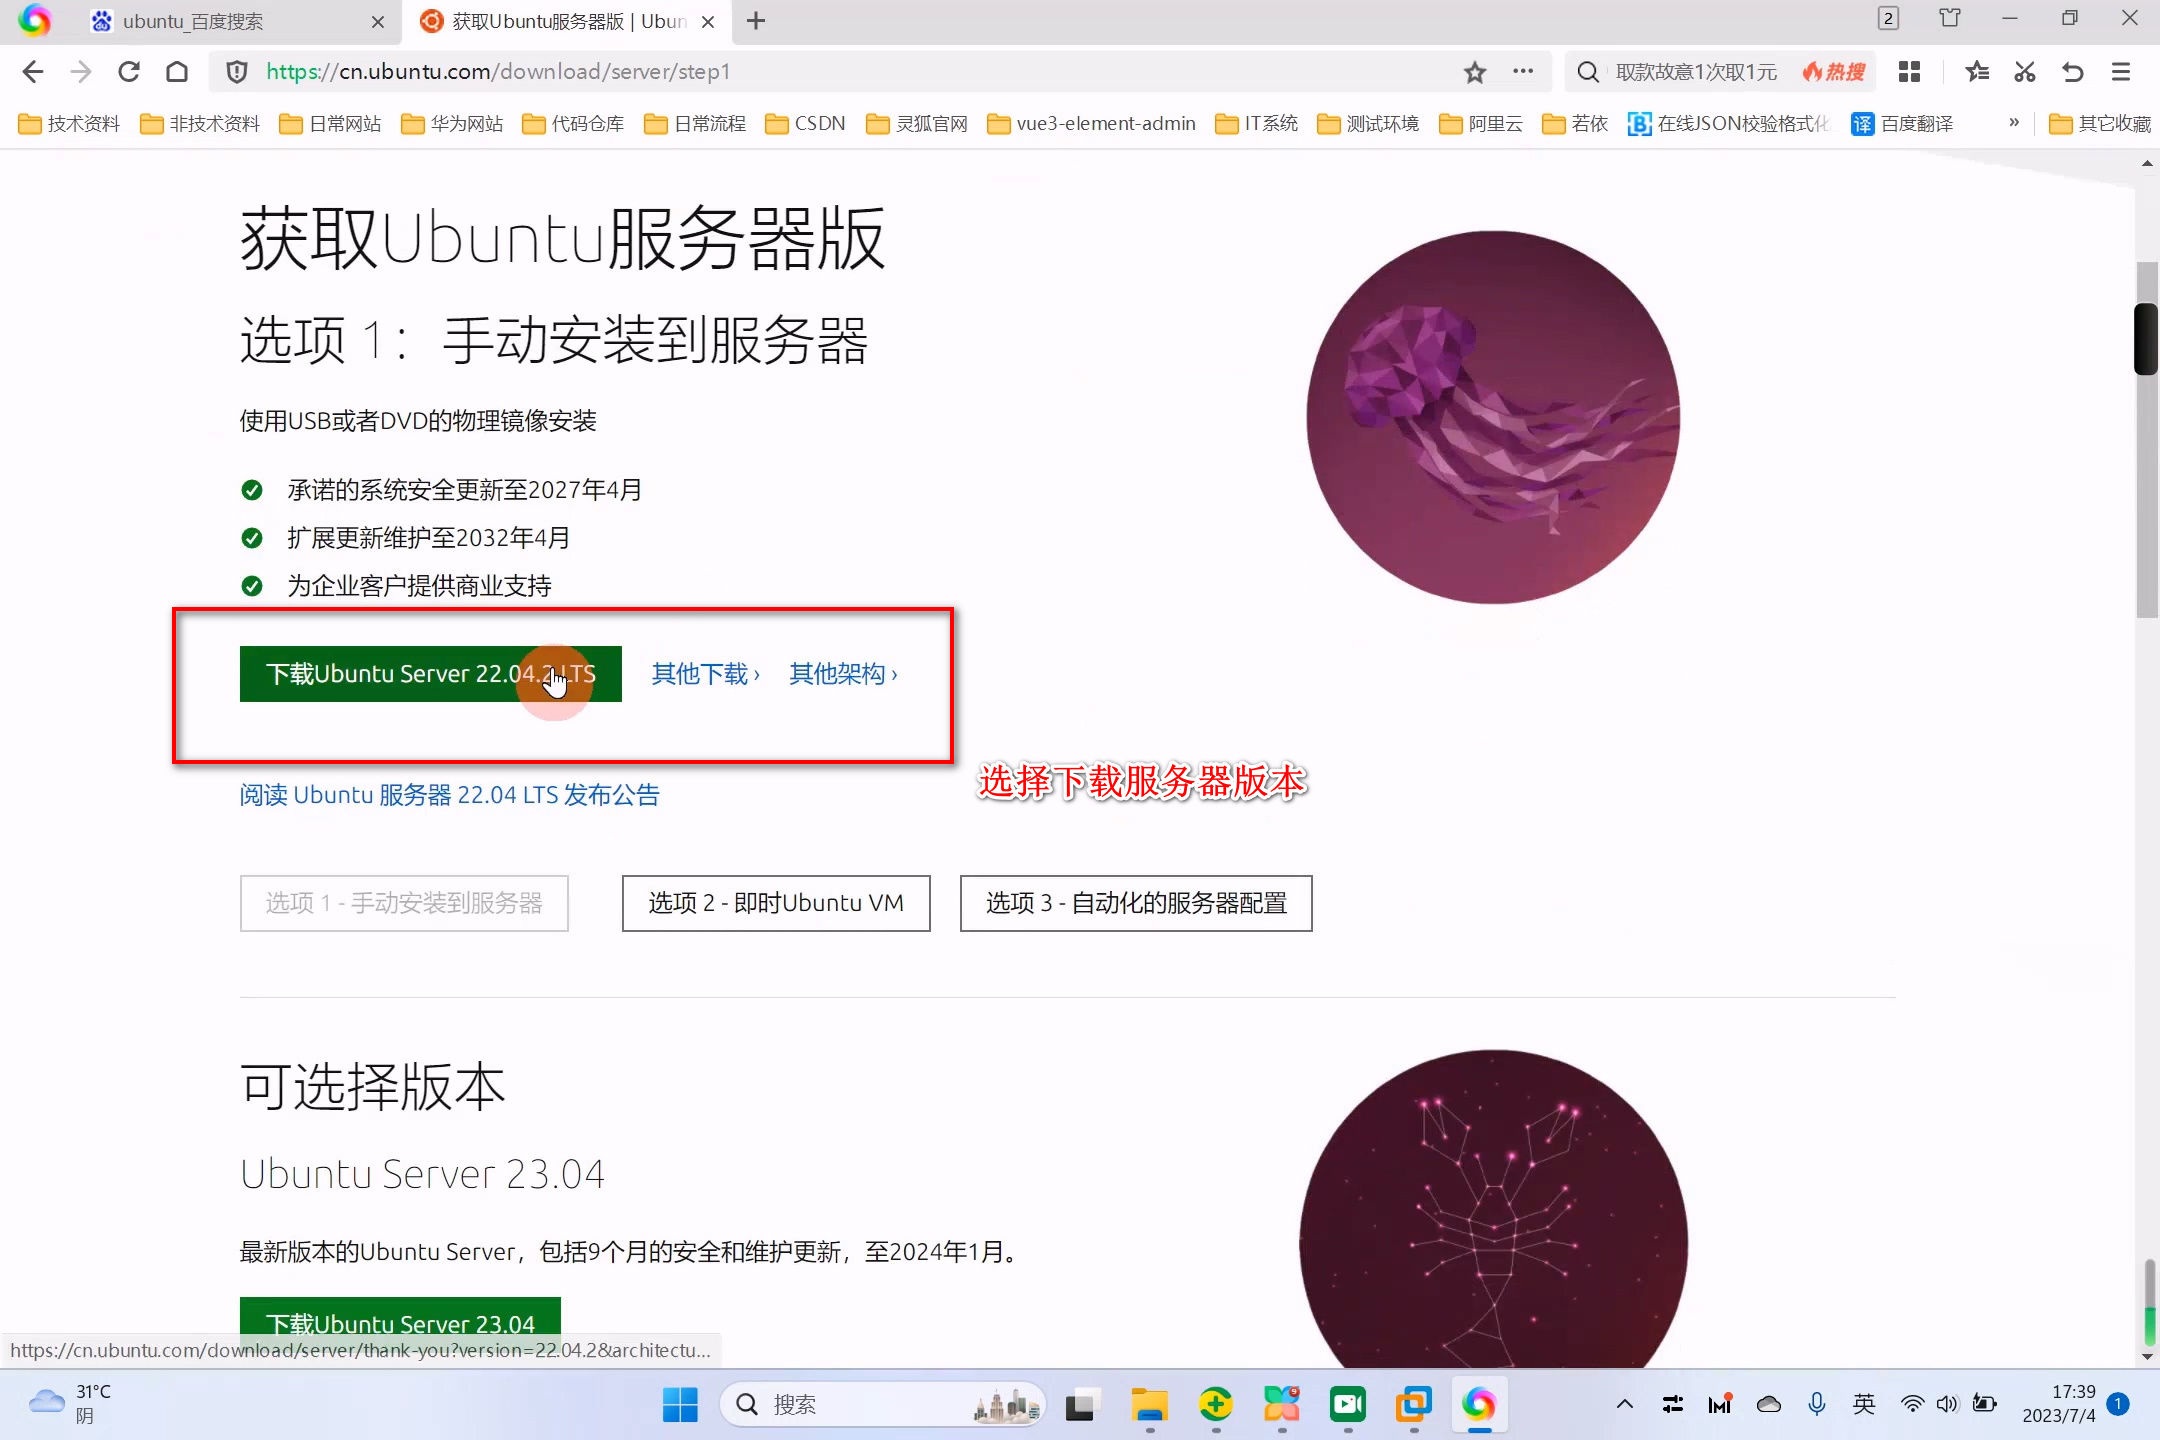This screenshot has height=1440, width=2160.
Task: Open the vue3-element-admin bookmark folder
Action: [x=1091, y=124]
